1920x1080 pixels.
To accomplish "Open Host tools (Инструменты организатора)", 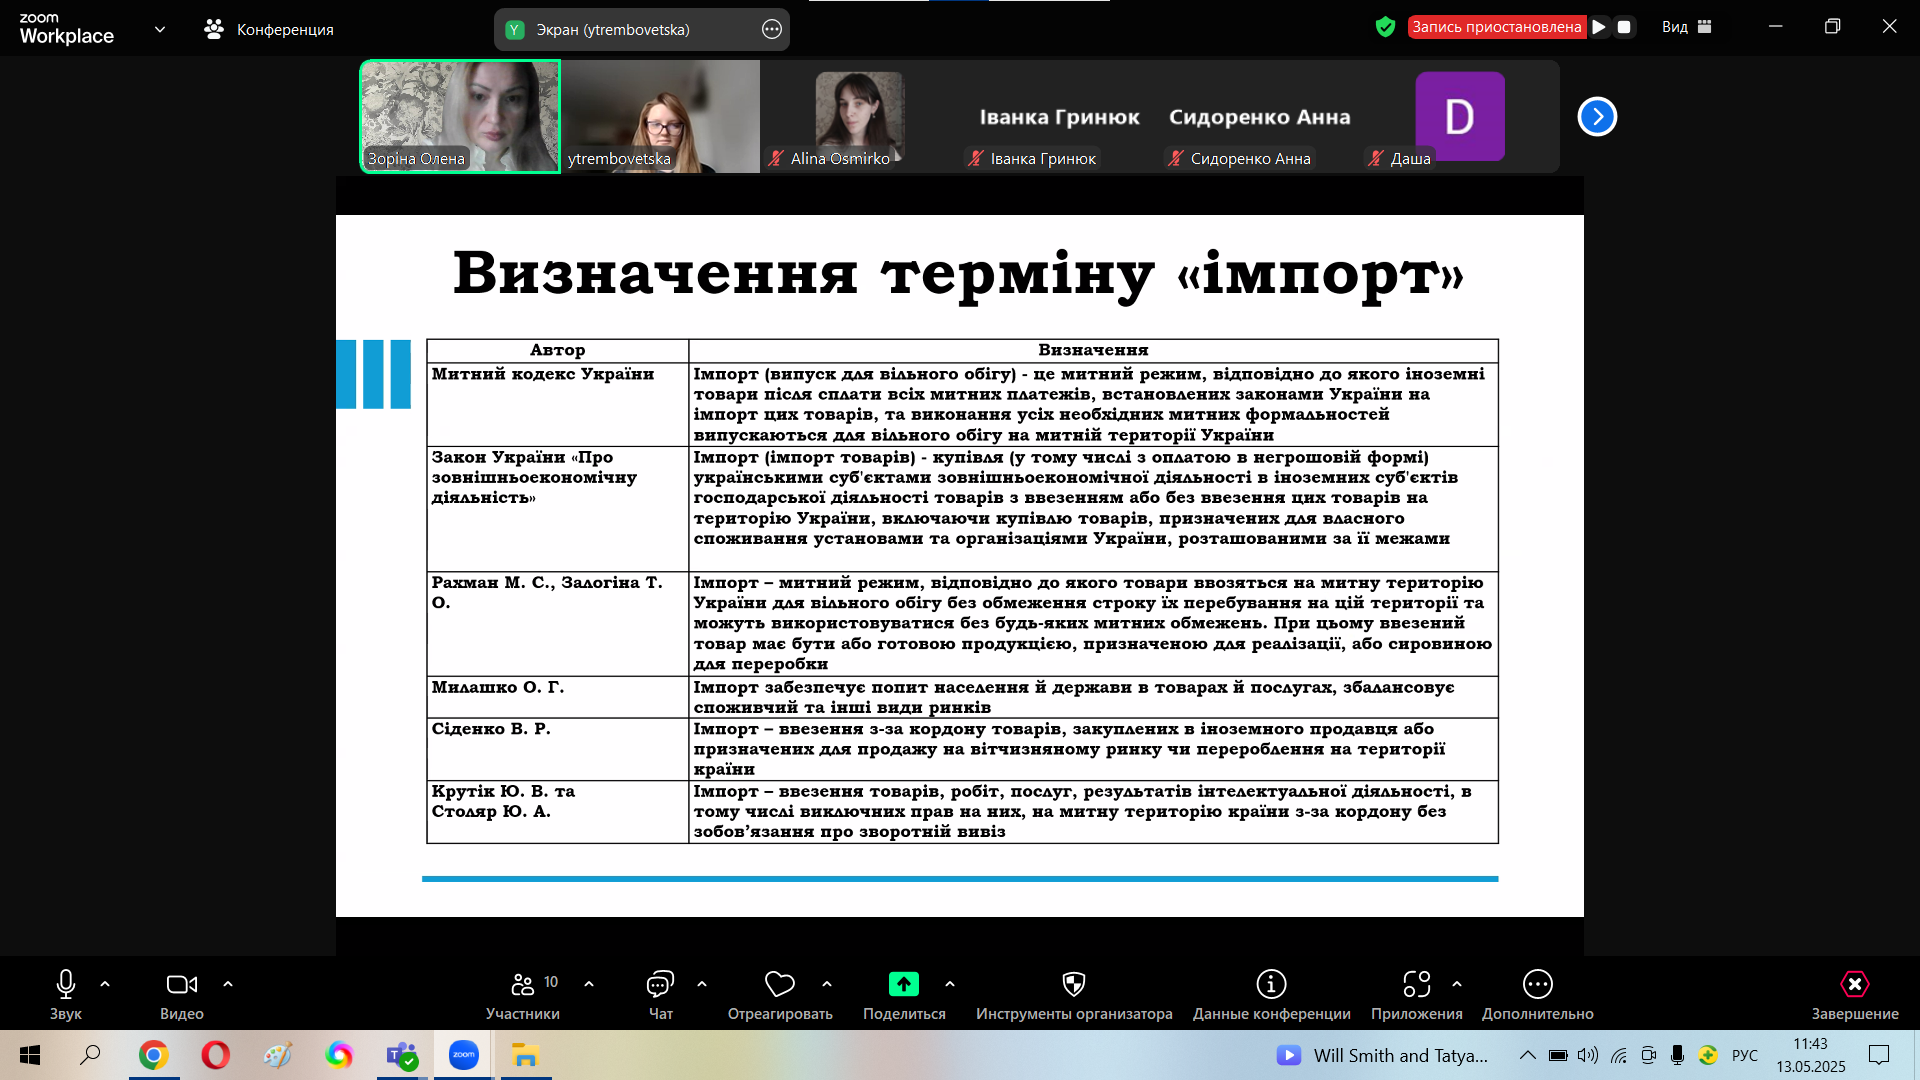I will (1073, 985).
